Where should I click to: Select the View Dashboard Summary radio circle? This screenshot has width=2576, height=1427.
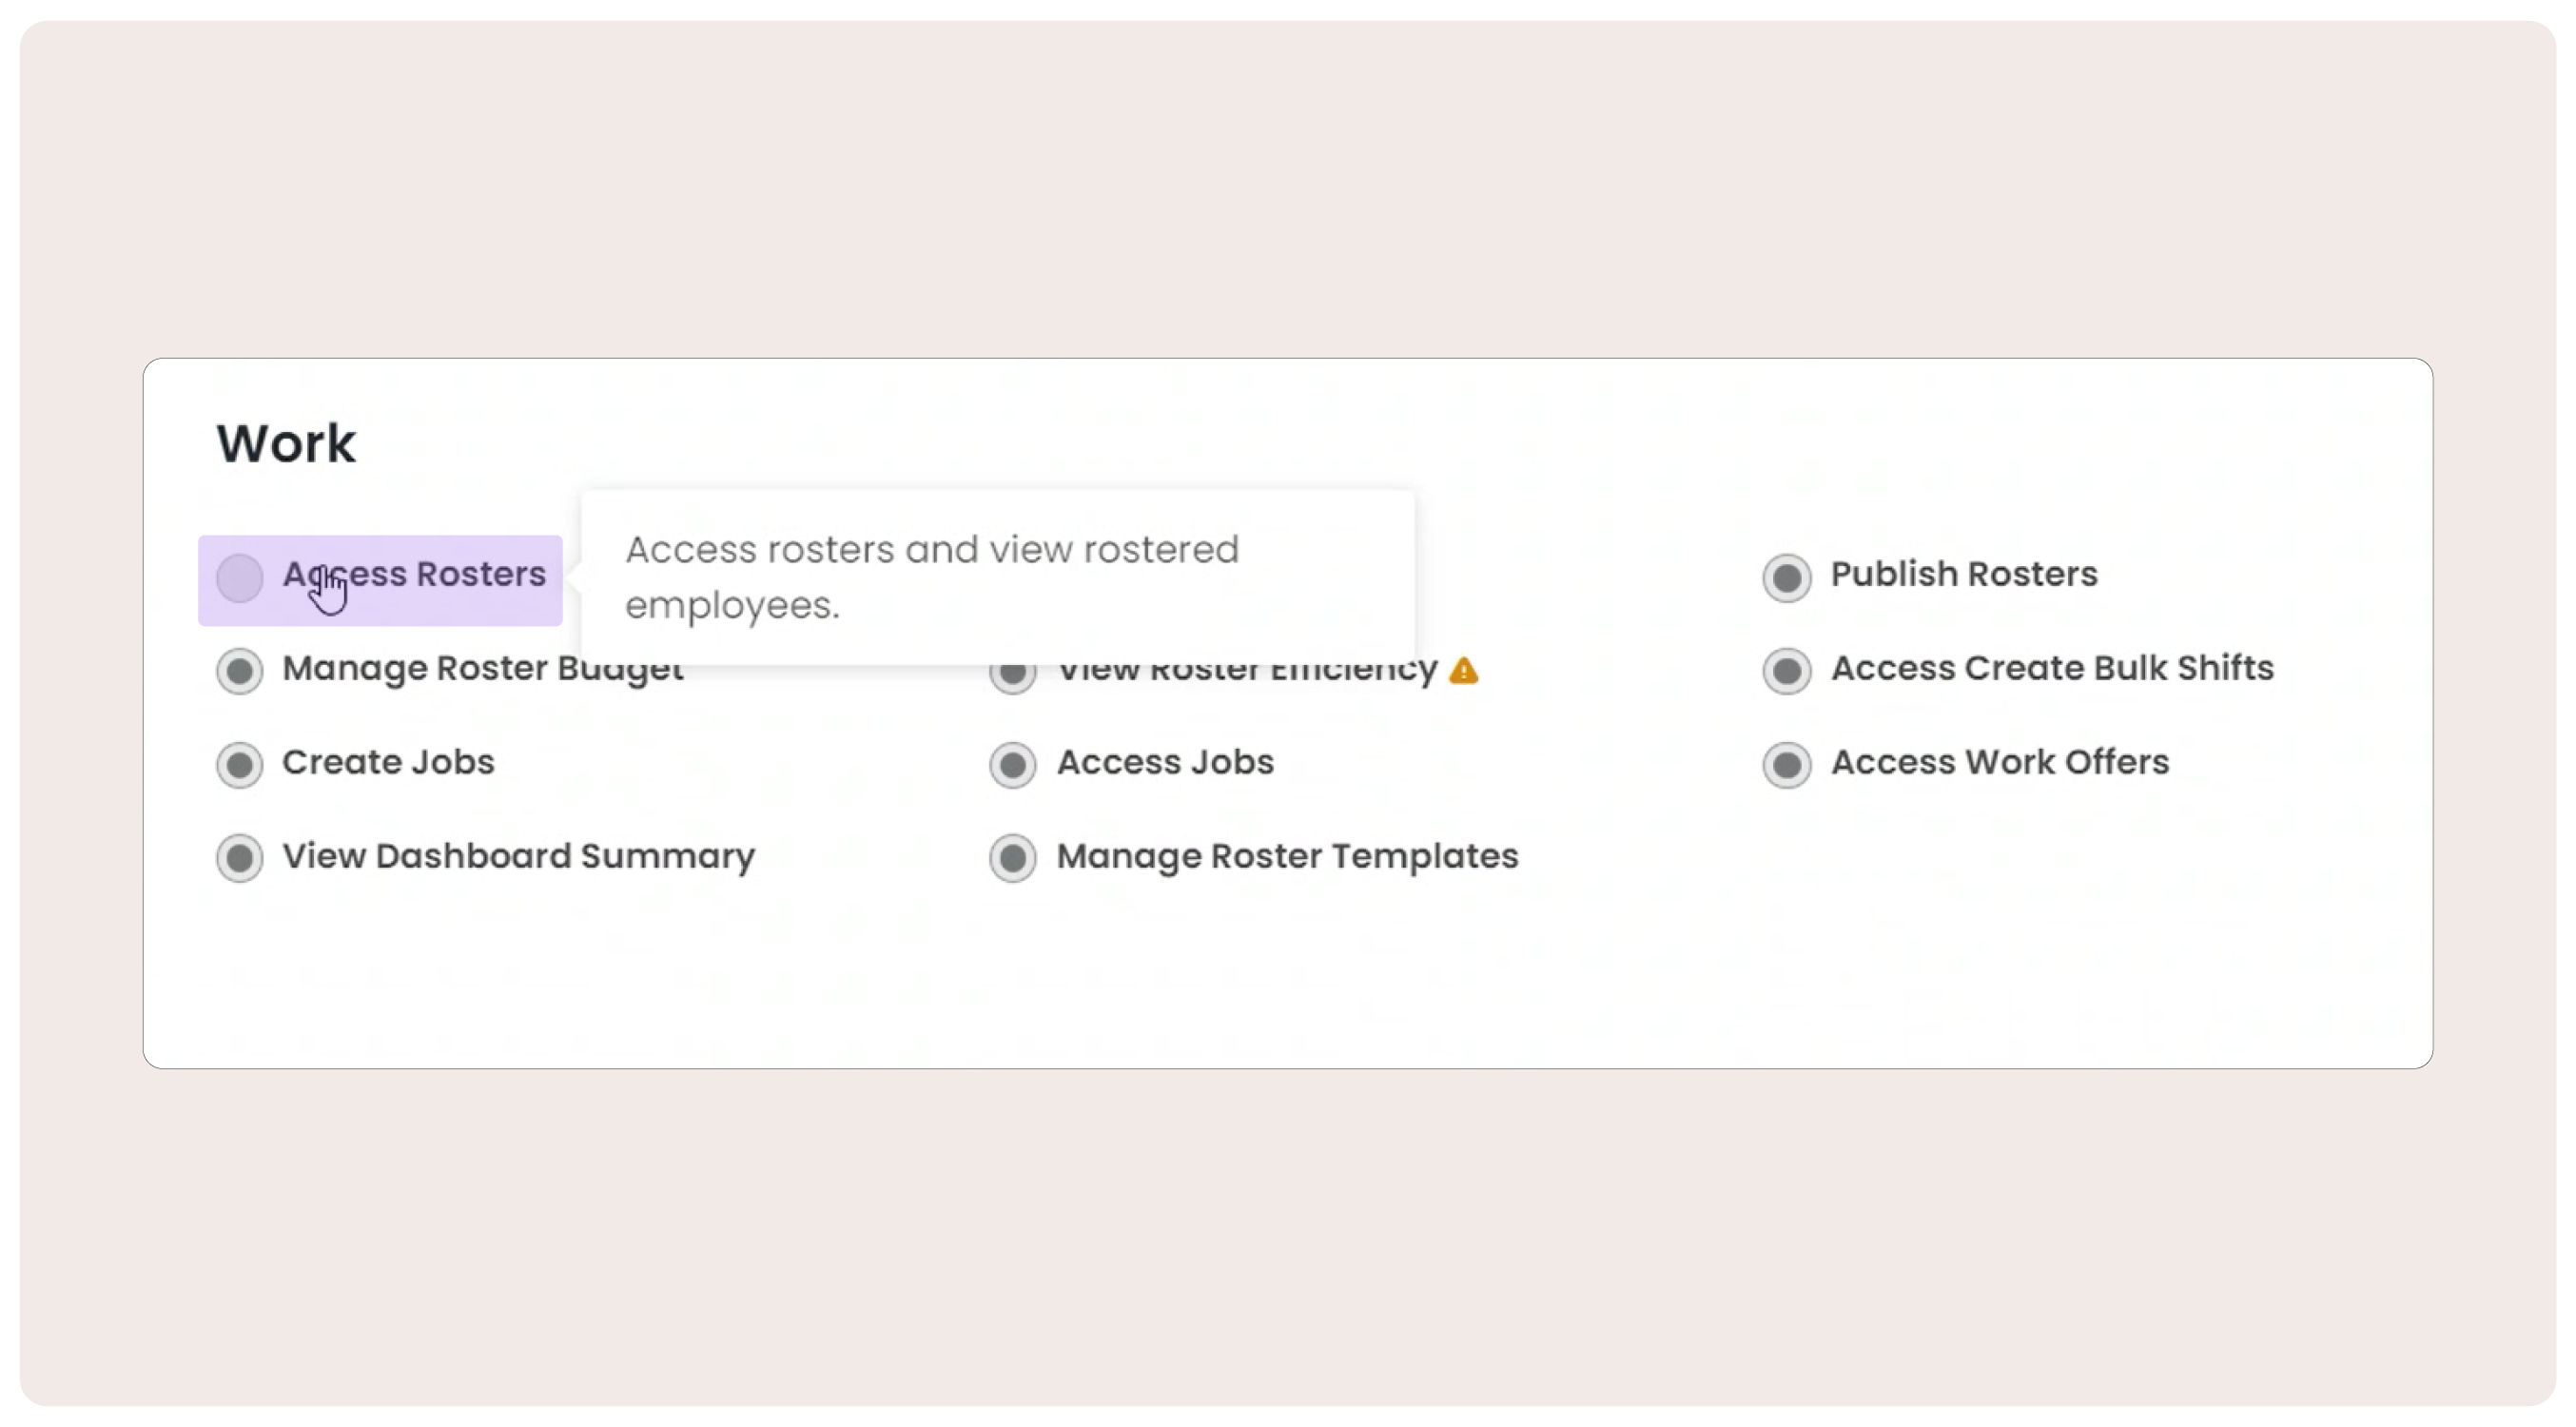coord(240,858)
